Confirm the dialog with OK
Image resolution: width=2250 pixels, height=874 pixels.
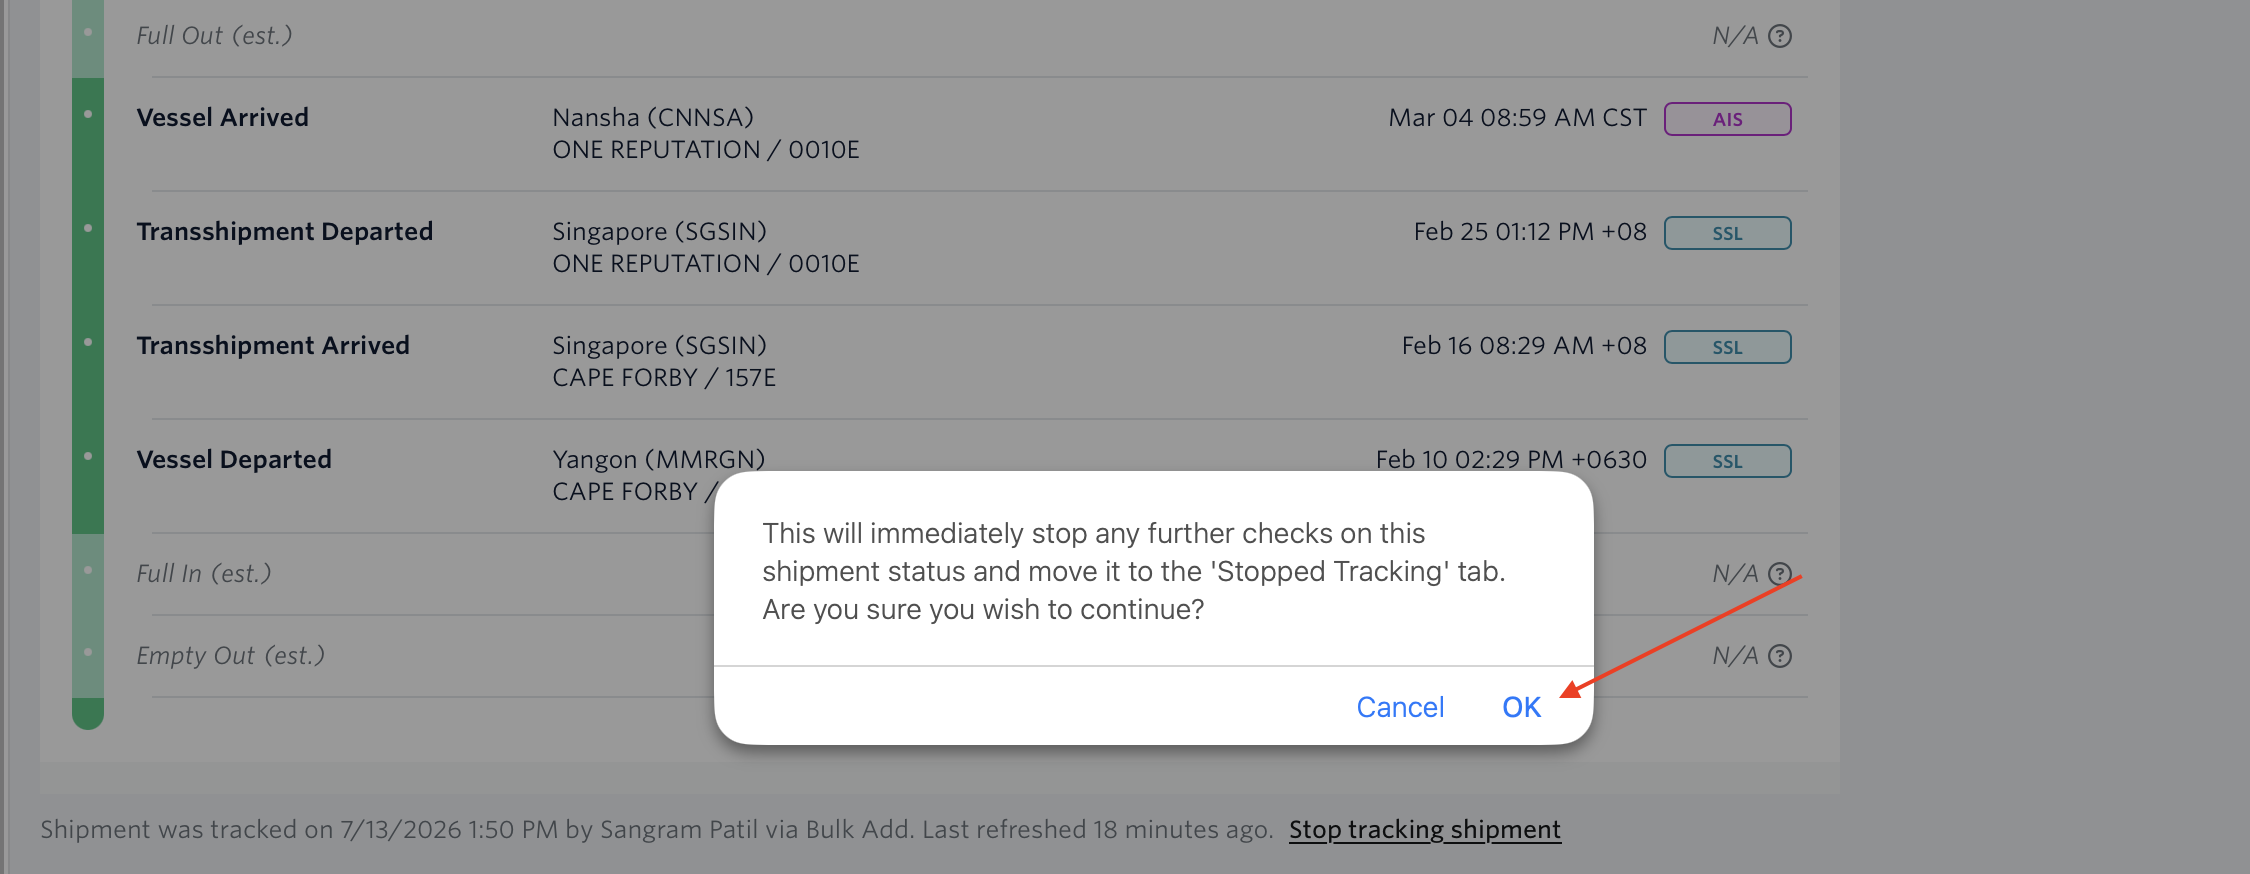(x=1521, y=707)
